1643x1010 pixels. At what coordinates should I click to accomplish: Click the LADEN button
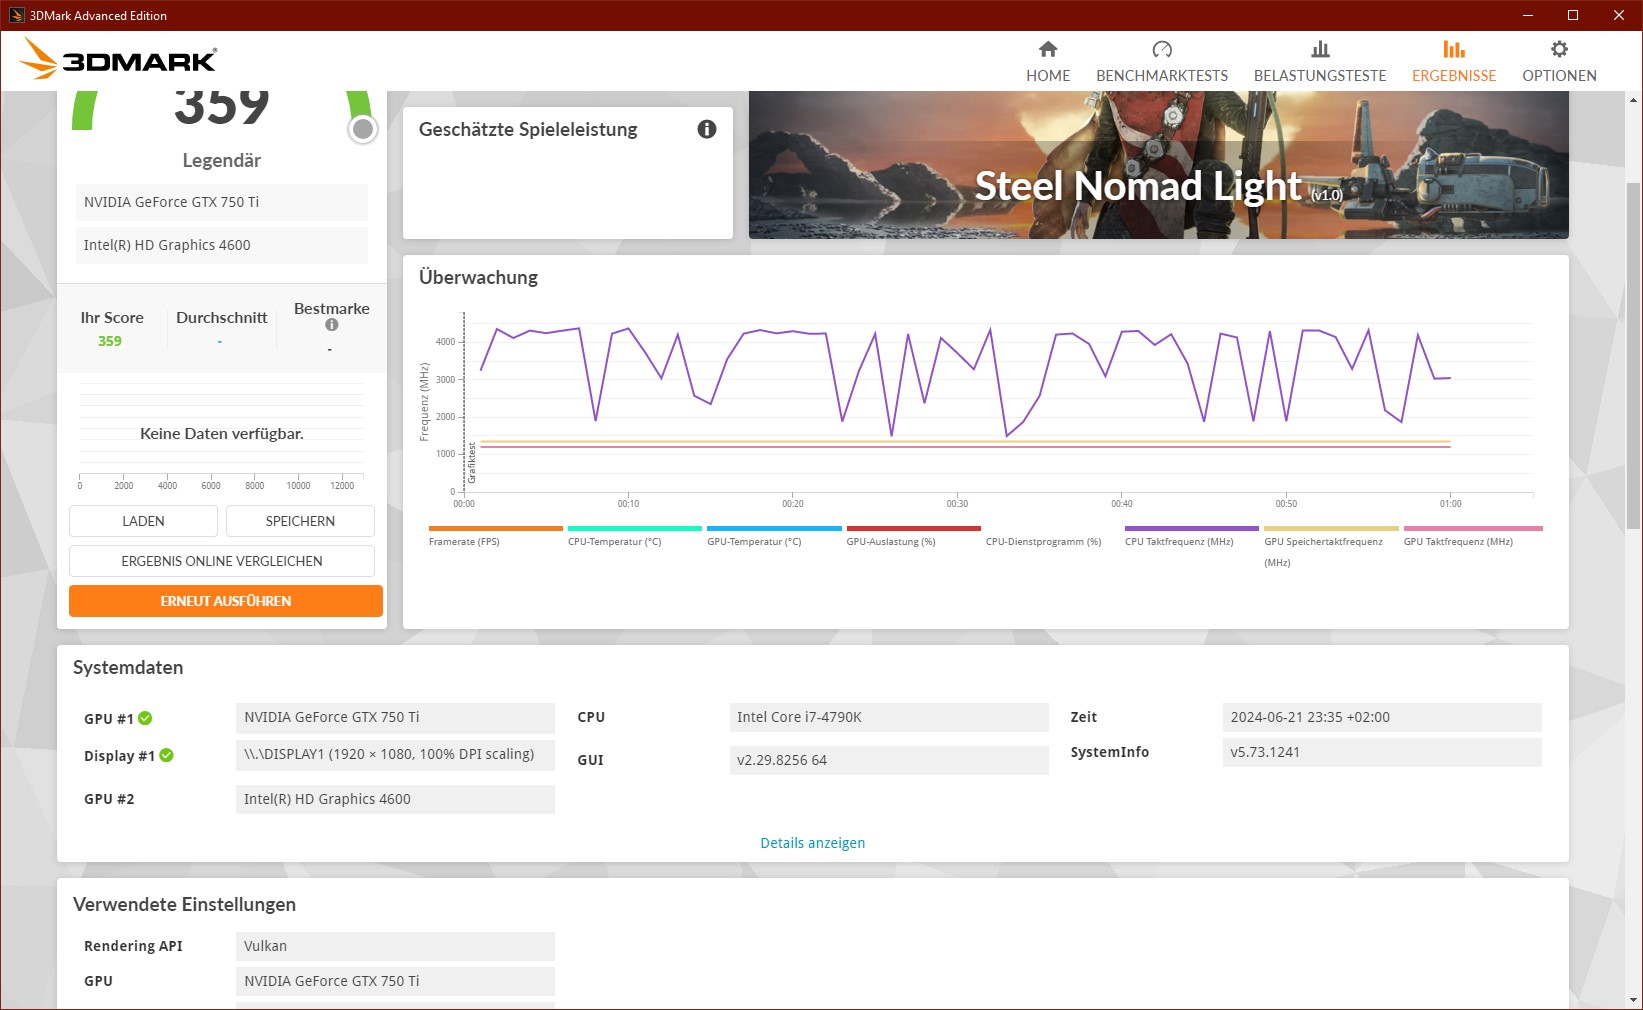(x=143, y=521)
